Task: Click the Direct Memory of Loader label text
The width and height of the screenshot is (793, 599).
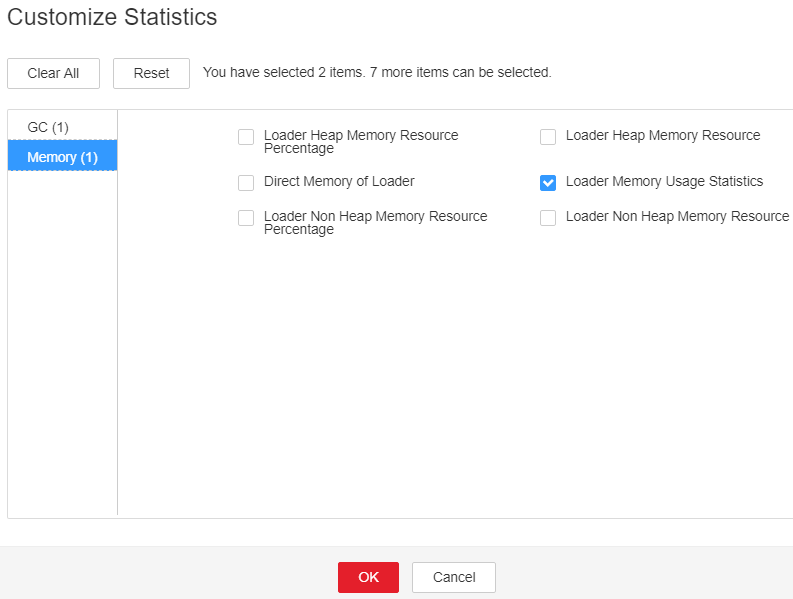Action: pyautogui.click(x=339, y=181)
